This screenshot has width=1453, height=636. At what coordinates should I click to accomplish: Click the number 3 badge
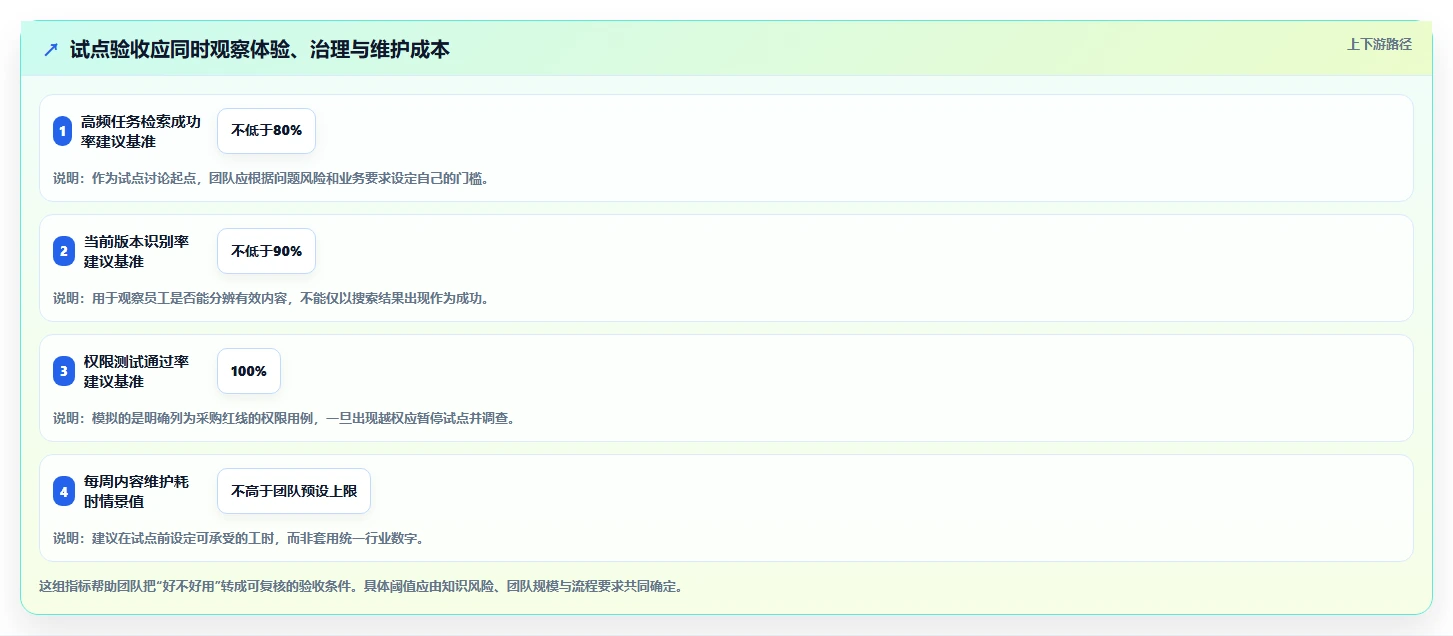pos(63,371)
